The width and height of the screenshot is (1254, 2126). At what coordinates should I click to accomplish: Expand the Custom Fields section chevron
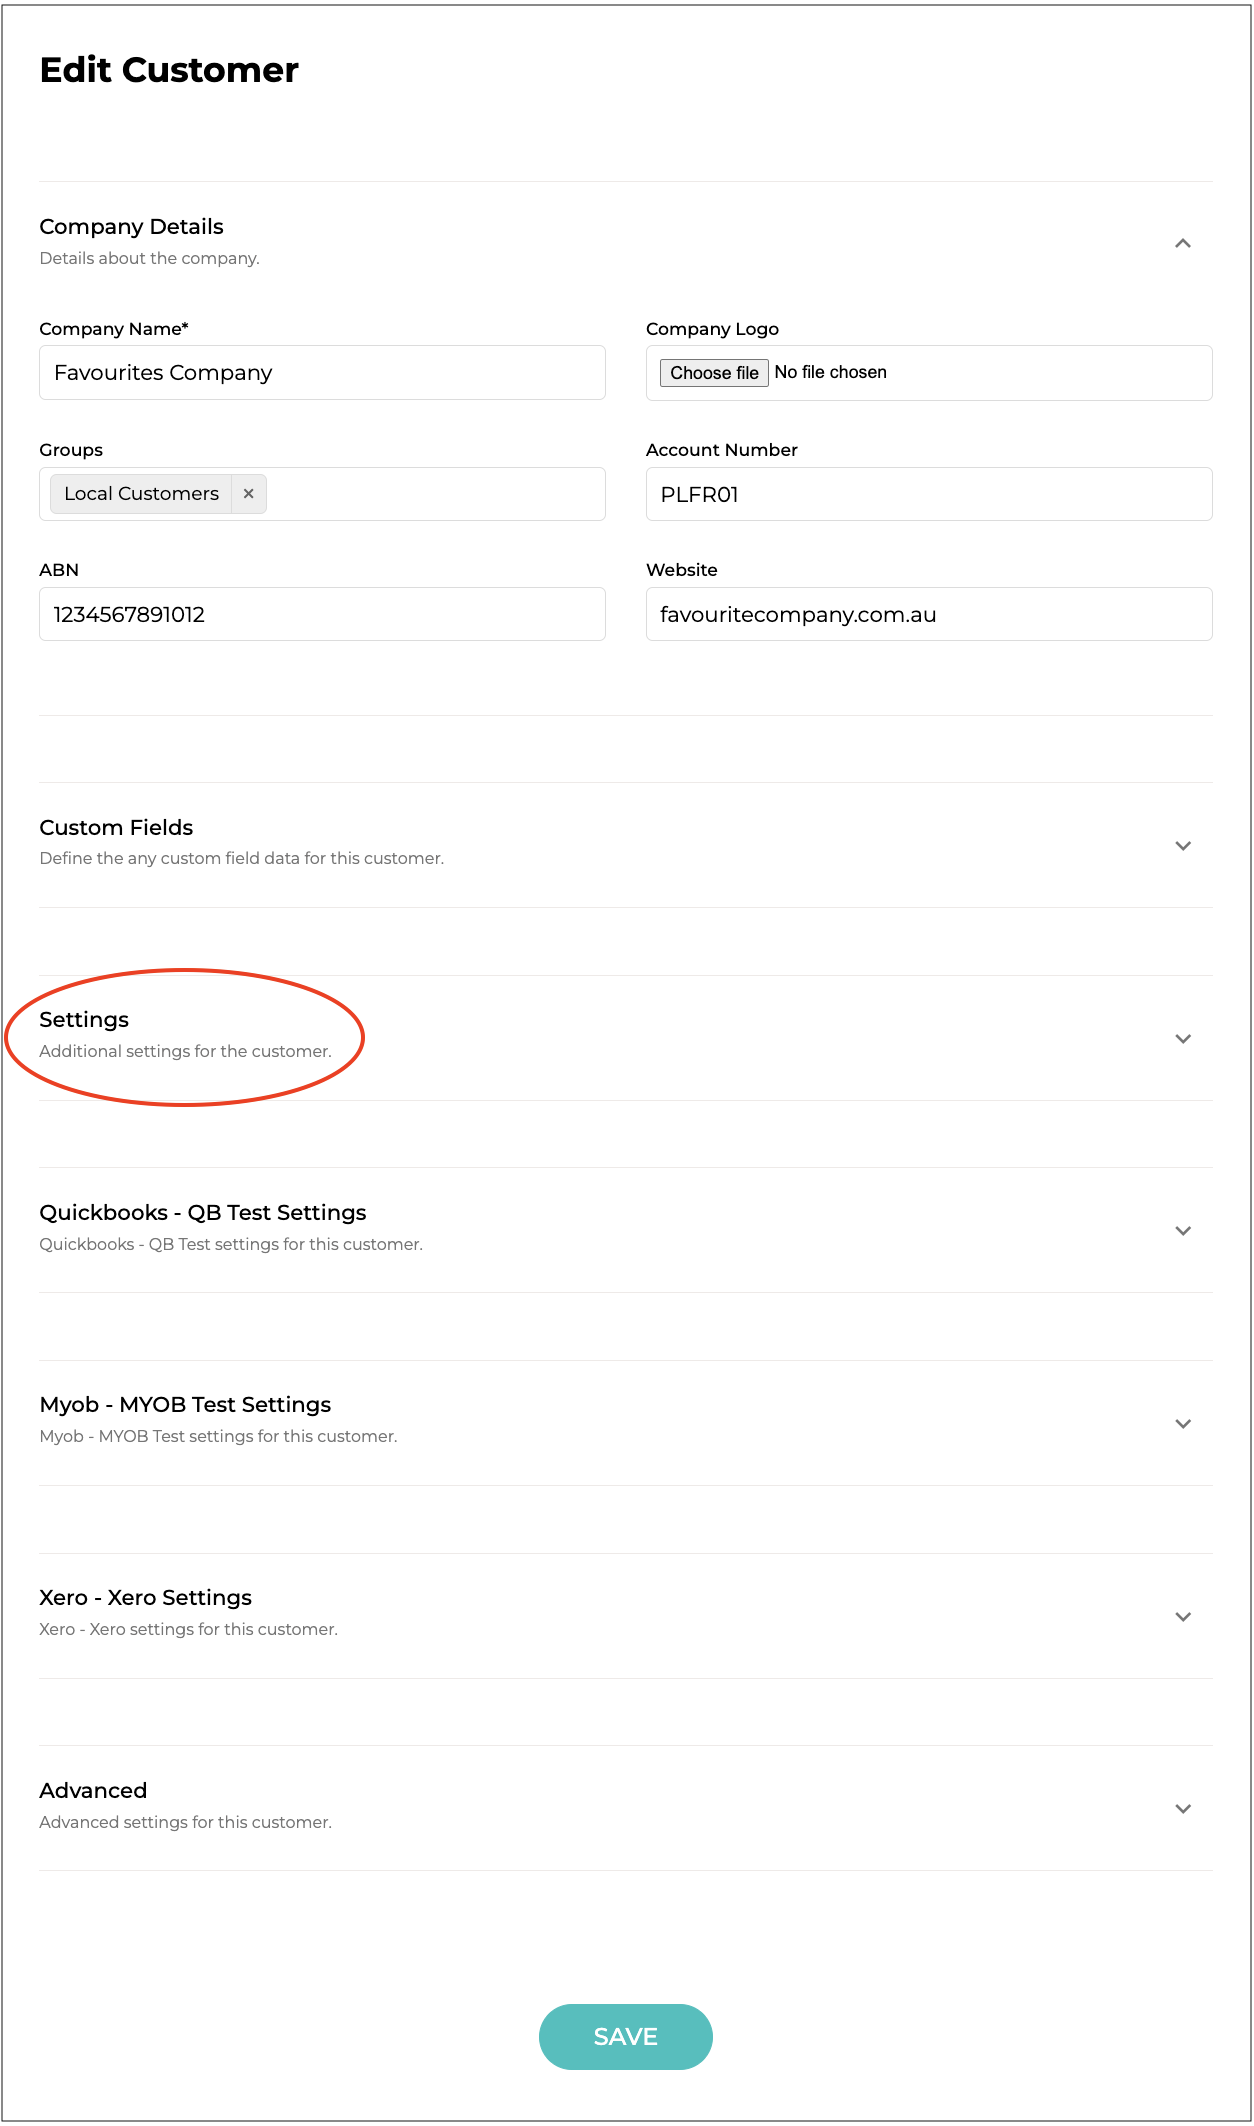pyautogui.click(x=1182, y=846)
